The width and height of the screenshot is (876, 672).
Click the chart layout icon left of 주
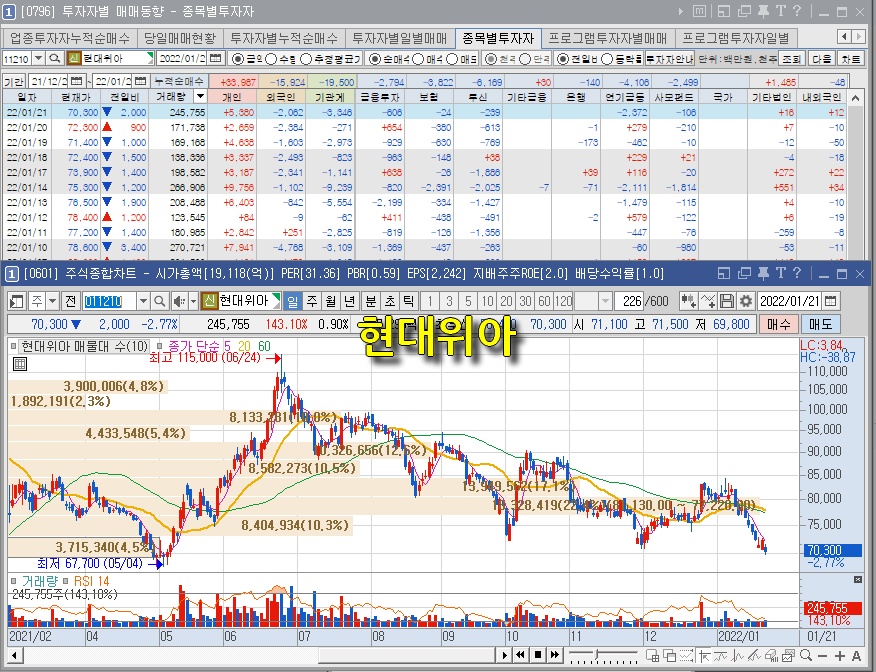click(17, 302)
